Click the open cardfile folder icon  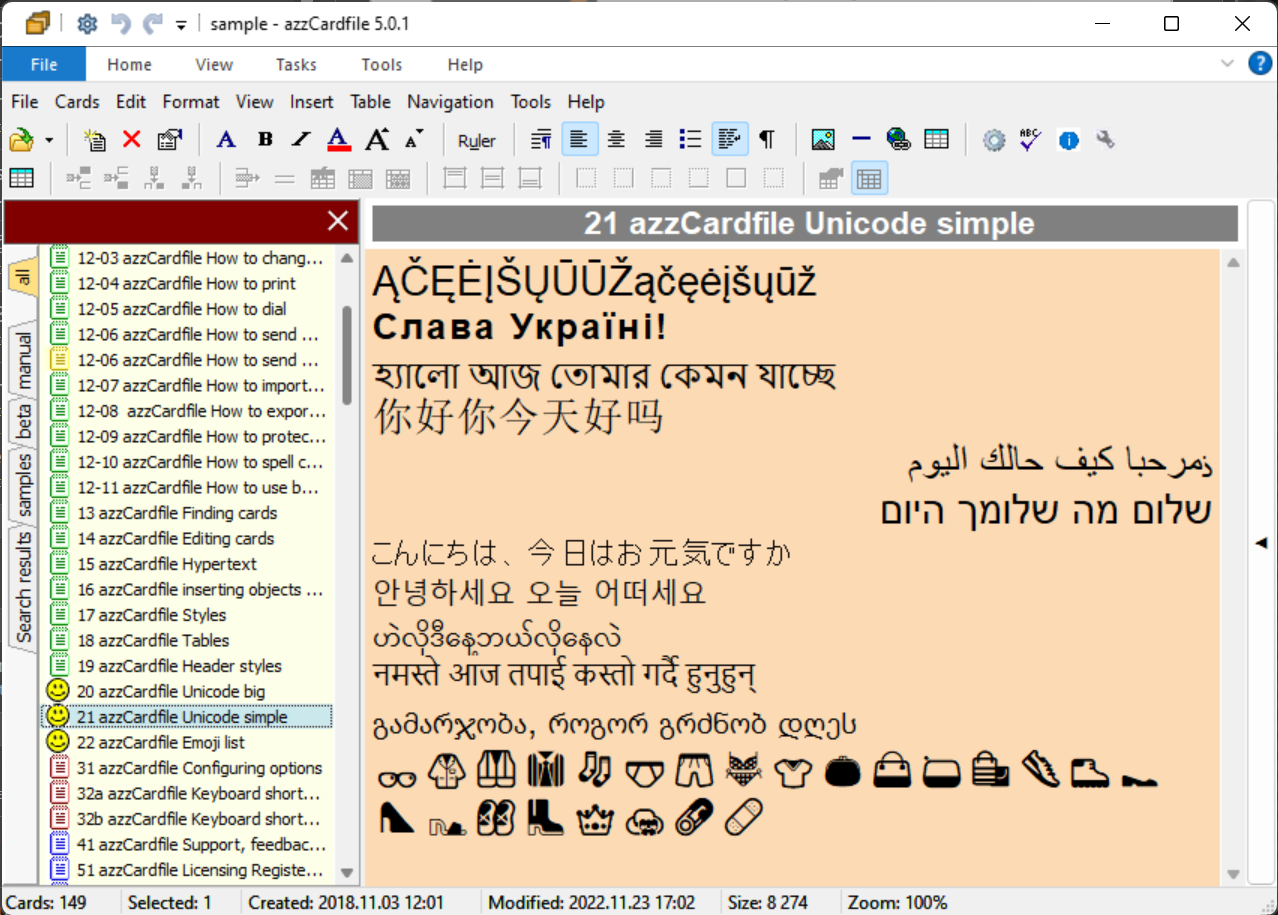pos(21,140)
